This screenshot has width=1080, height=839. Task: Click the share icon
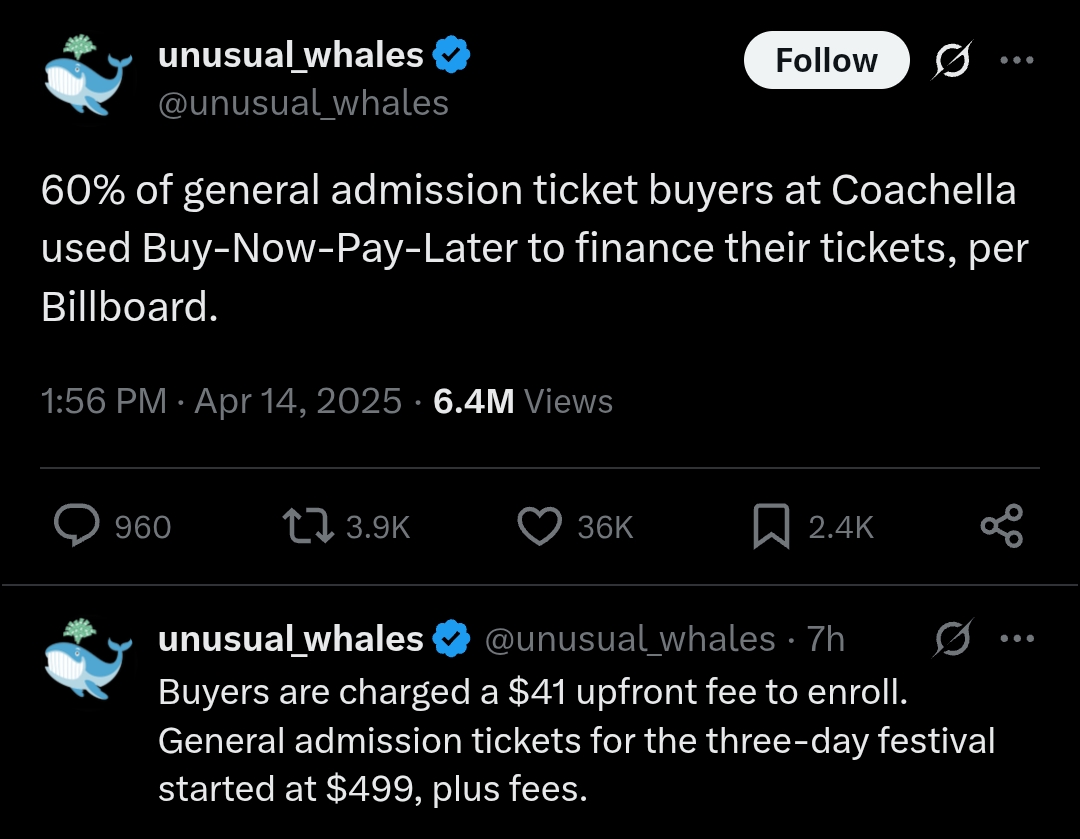coord(1001,526)
